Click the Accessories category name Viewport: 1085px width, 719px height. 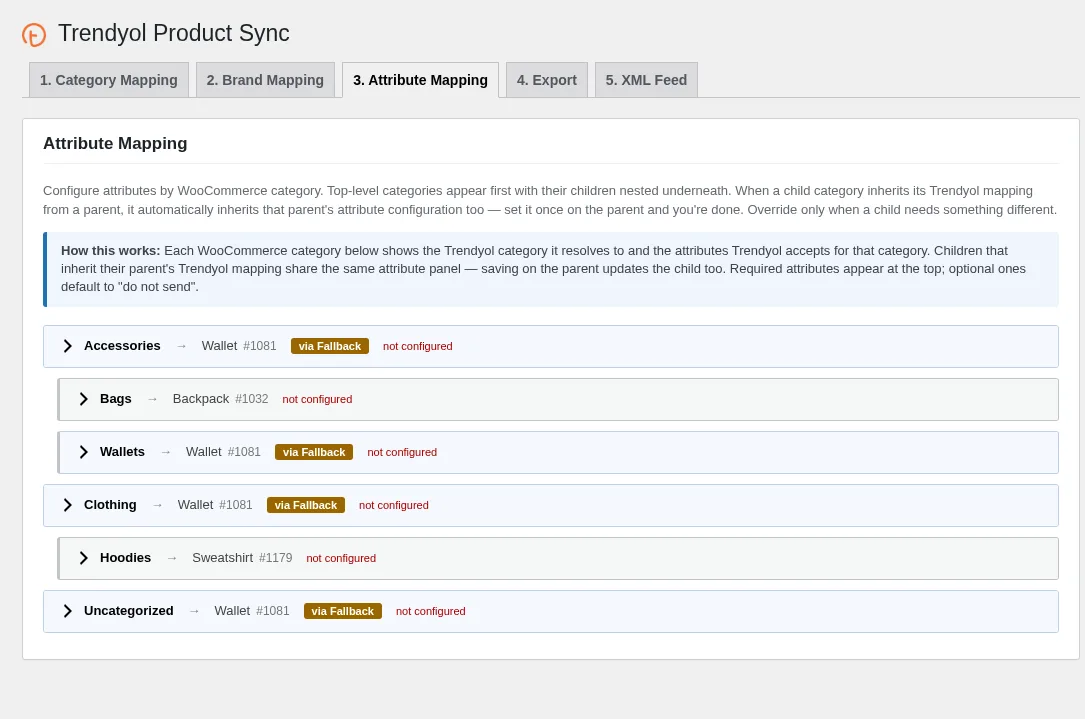[x=122, y=346]
